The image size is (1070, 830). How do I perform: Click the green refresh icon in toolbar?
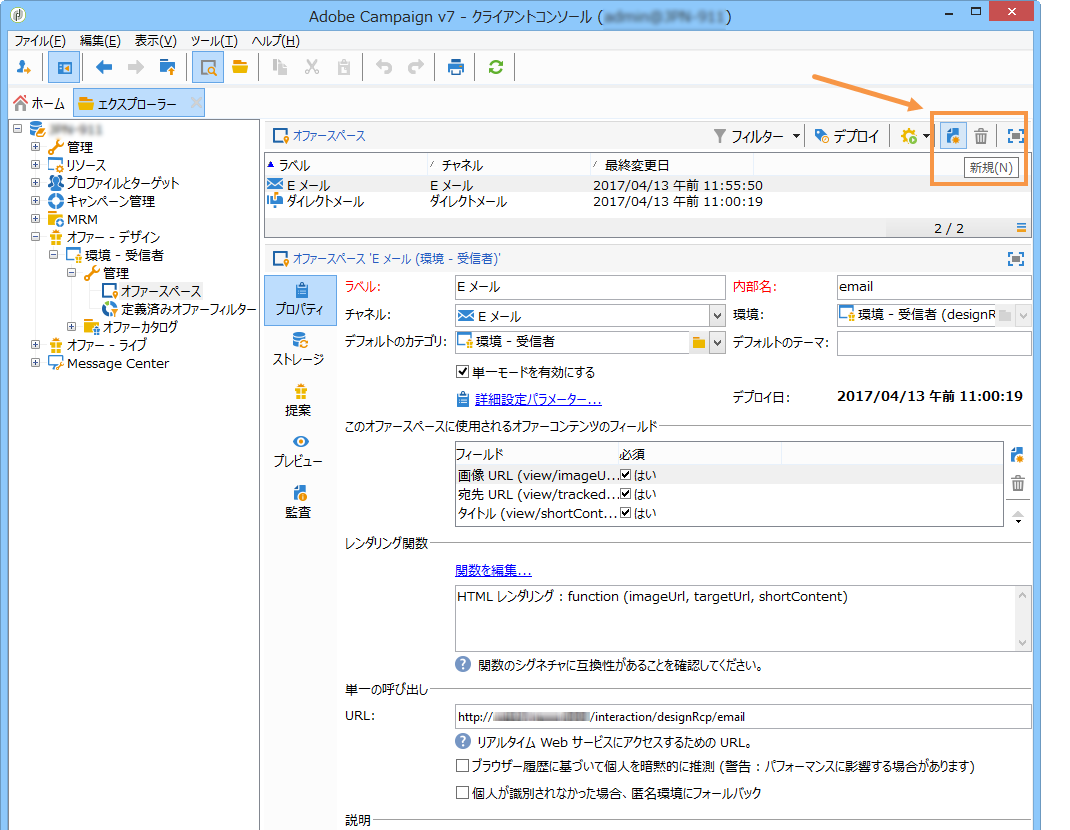[495, 67]
